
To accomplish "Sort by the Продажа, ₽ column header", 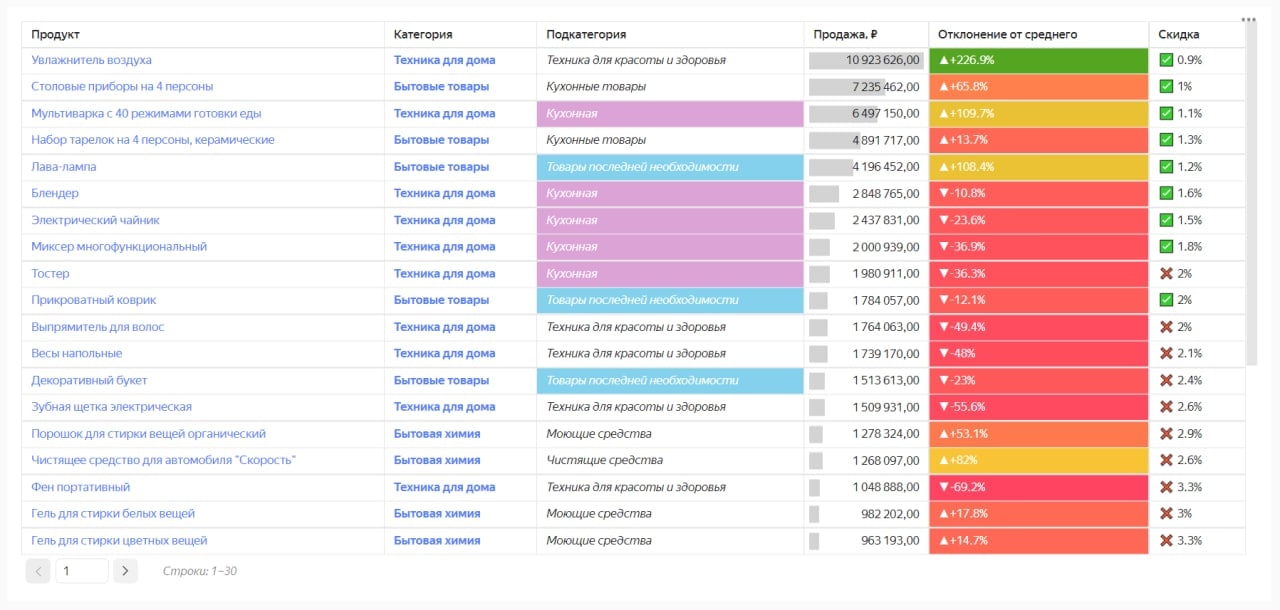I will pyautogui.click(x=846, y=34).
